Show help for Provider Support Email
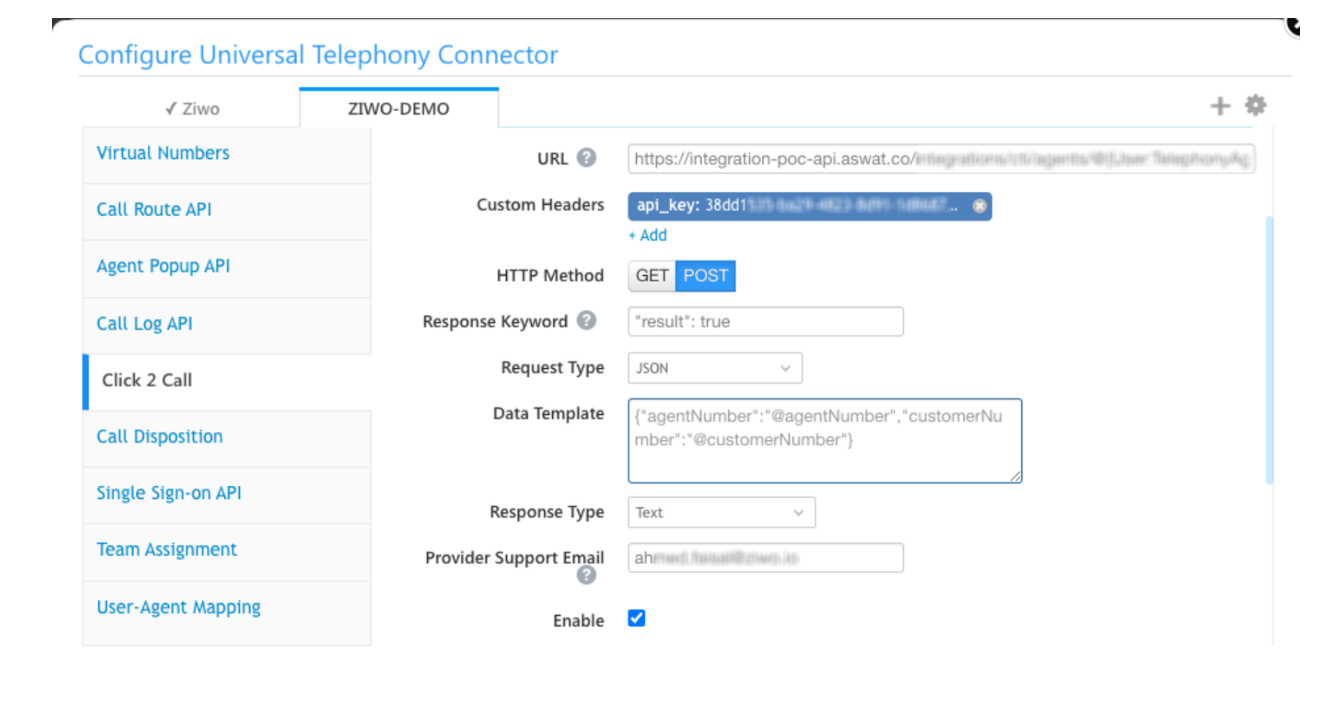1334x706 pixels. (x=586, y=575)
